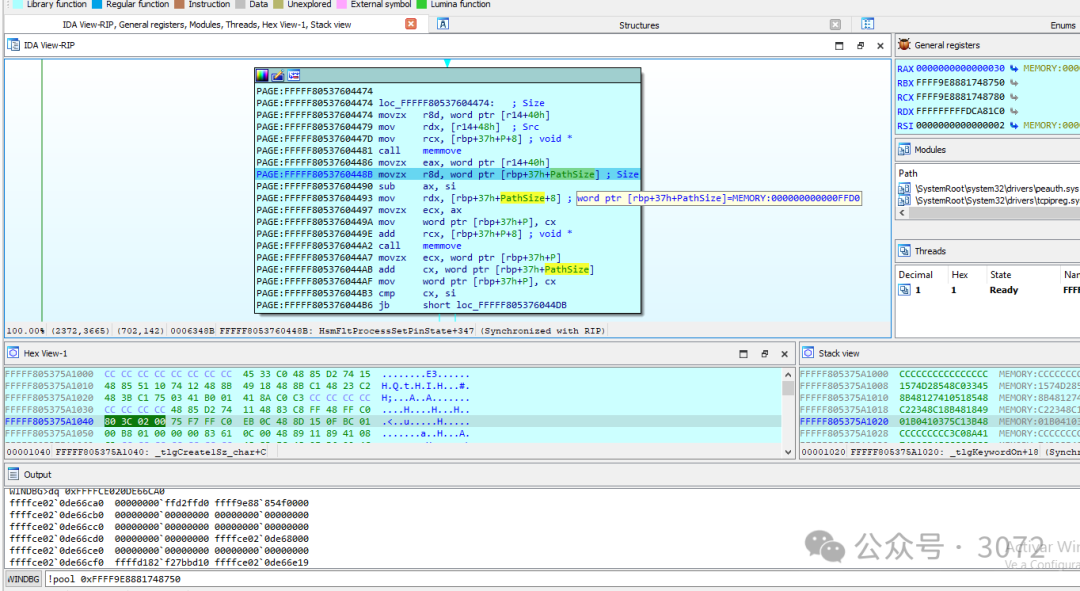Image resolution: width=1080 pixels, height=591 pixels.
Task: Click the edit comment pencil icon in graph block
Action: tap(278, 75)
